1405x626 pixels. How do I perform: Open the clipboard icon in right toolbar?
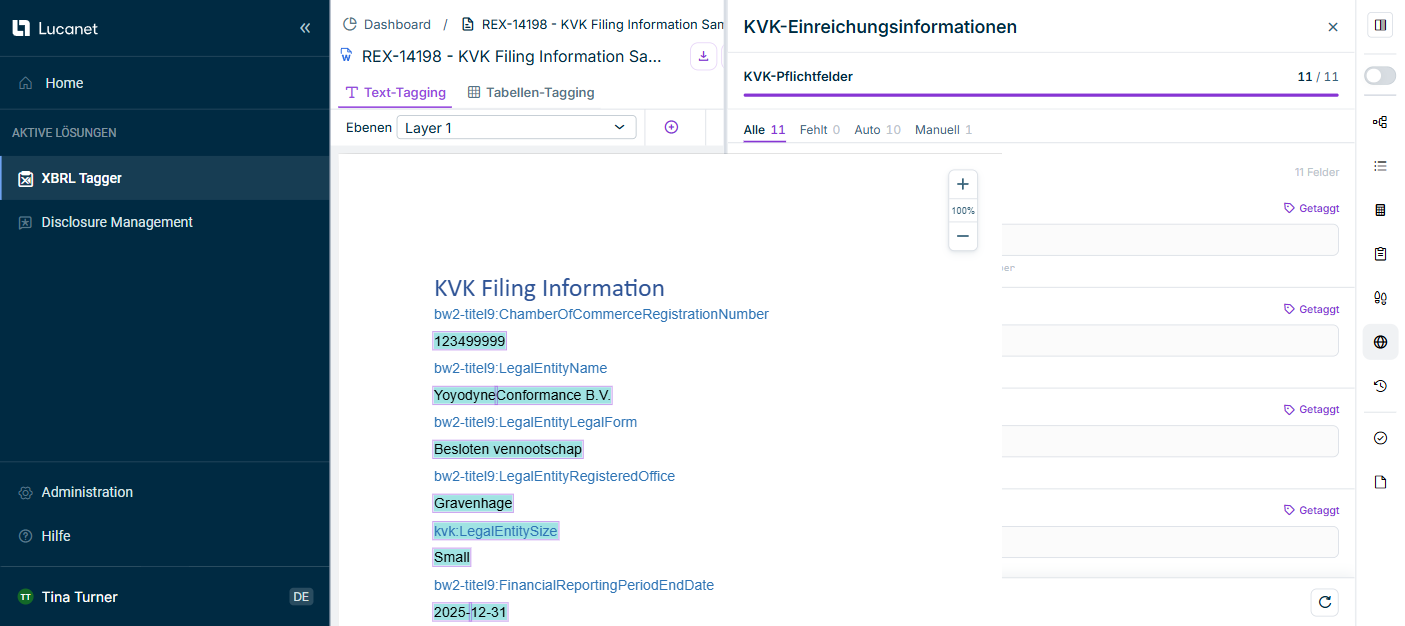(x=1381, y=254)
